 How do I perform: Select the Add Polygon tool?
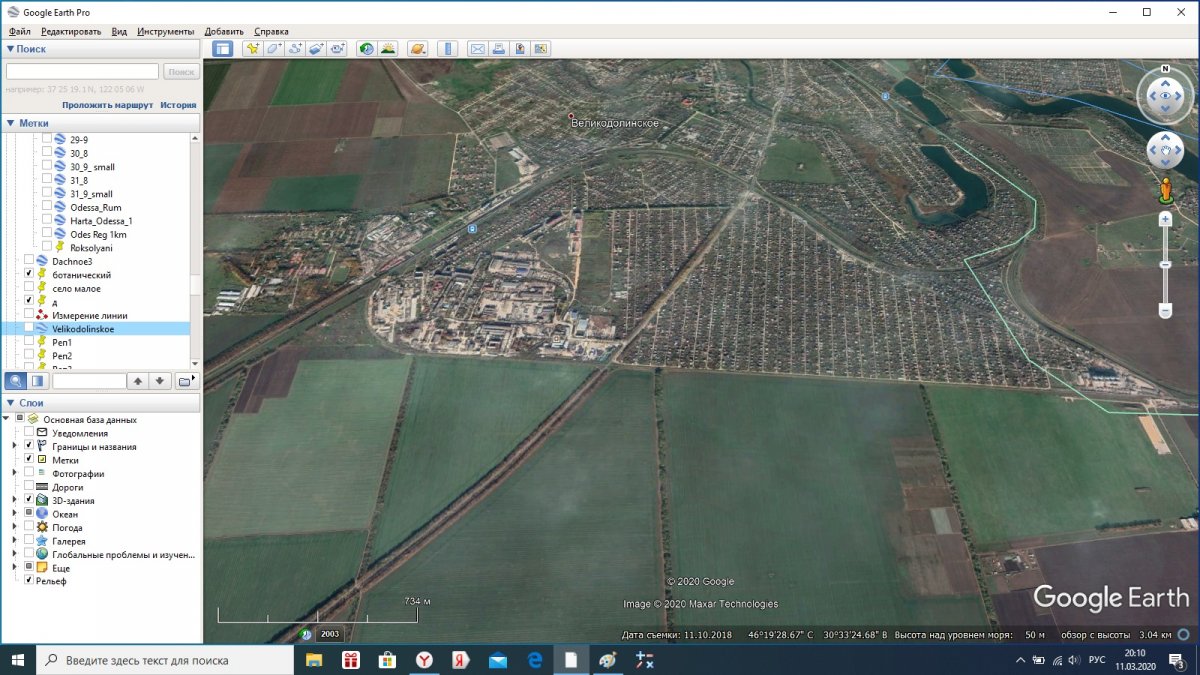coord(273,48)
